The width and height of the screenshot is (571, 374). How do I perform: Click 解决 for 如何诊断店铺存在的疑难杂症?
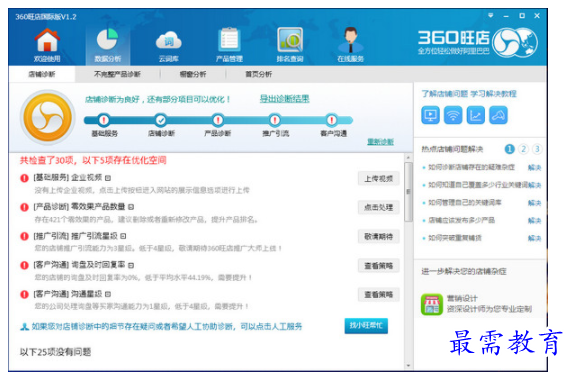pos(535,168)
